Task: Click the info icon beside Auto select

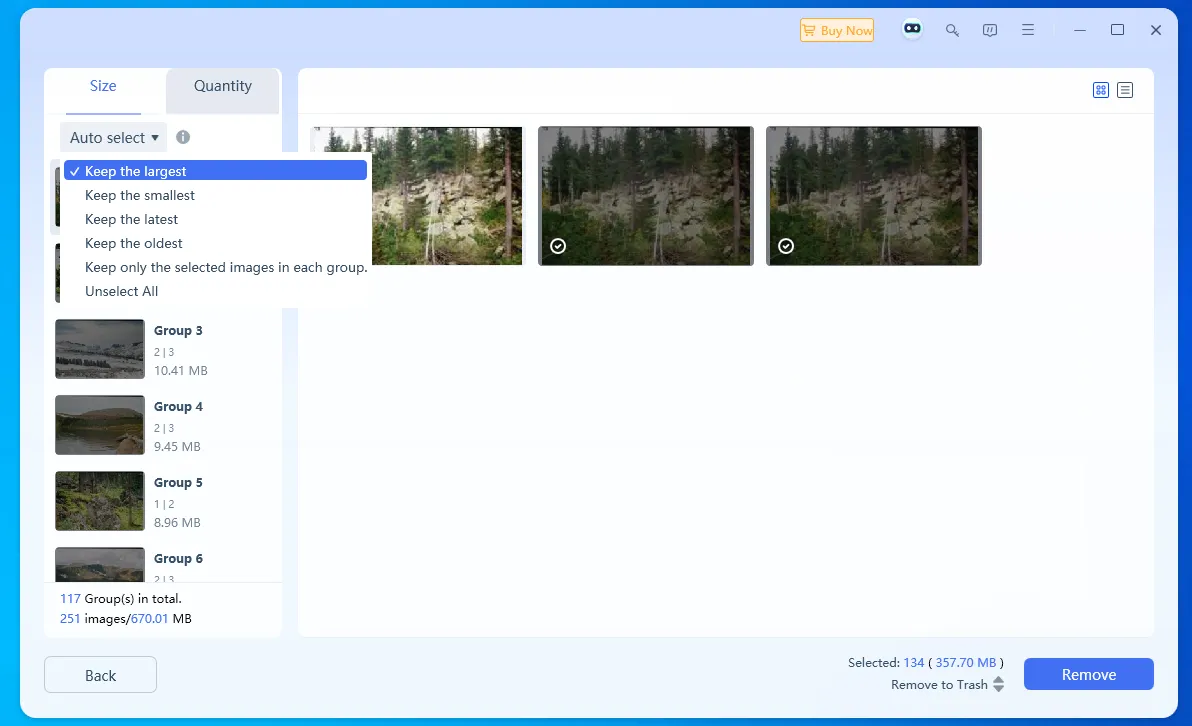Action: pos(183,137)
